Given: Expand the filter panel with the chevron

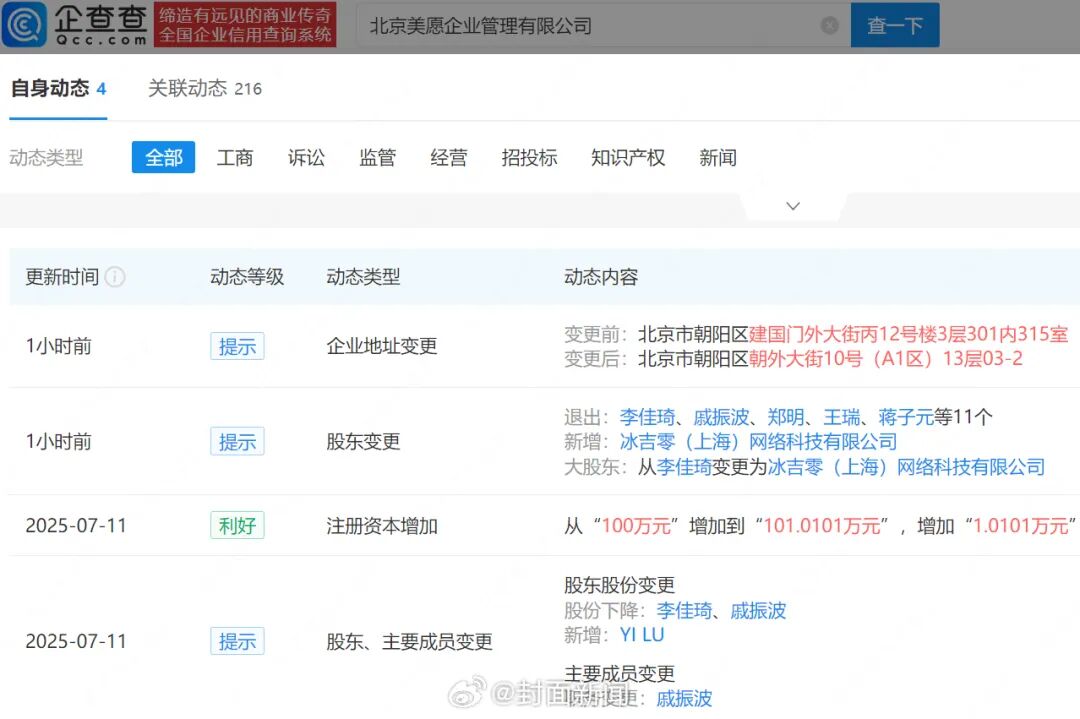Looking at the screenshot, I should tap(793, 206).
